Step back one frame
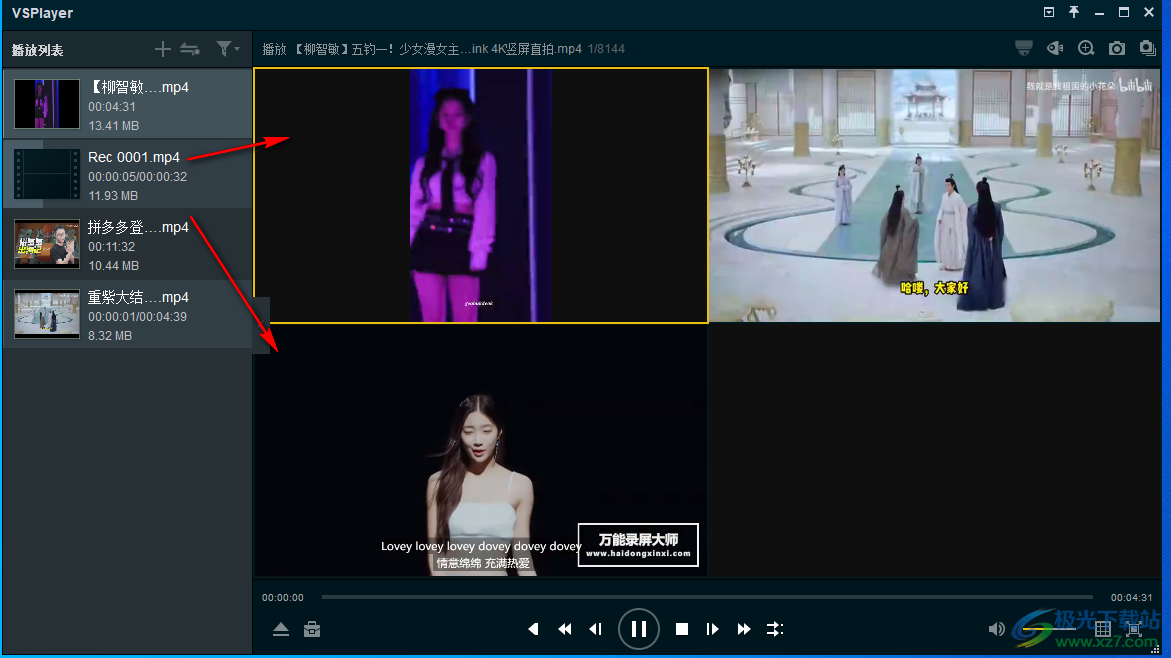The width and height of the screenshot is (1171, 658). 595,629
